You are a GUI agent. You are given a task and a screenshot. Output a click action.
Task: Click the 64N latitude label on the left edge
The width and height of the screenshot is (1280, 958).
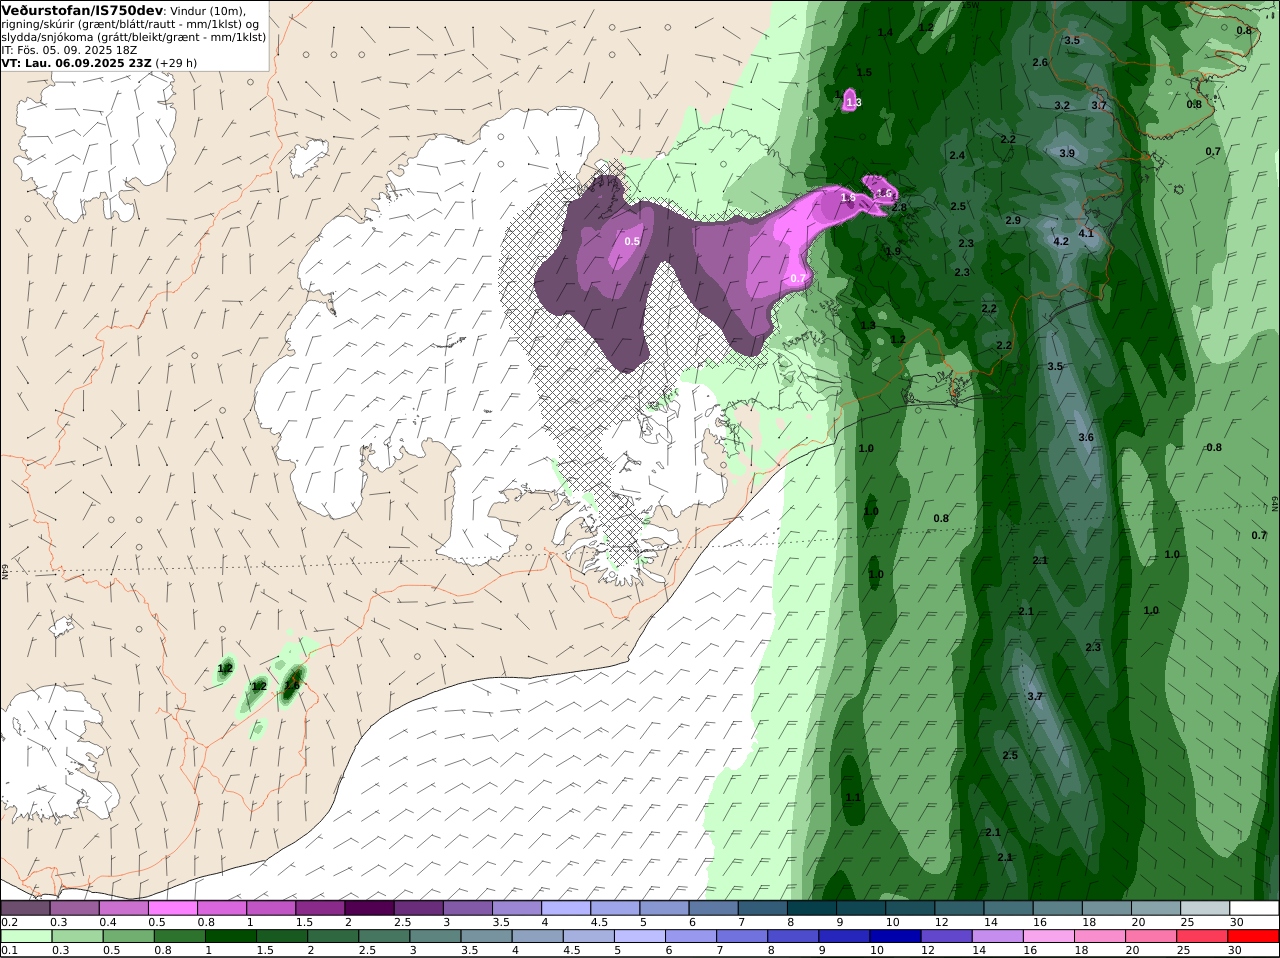[x=5, y=571]
